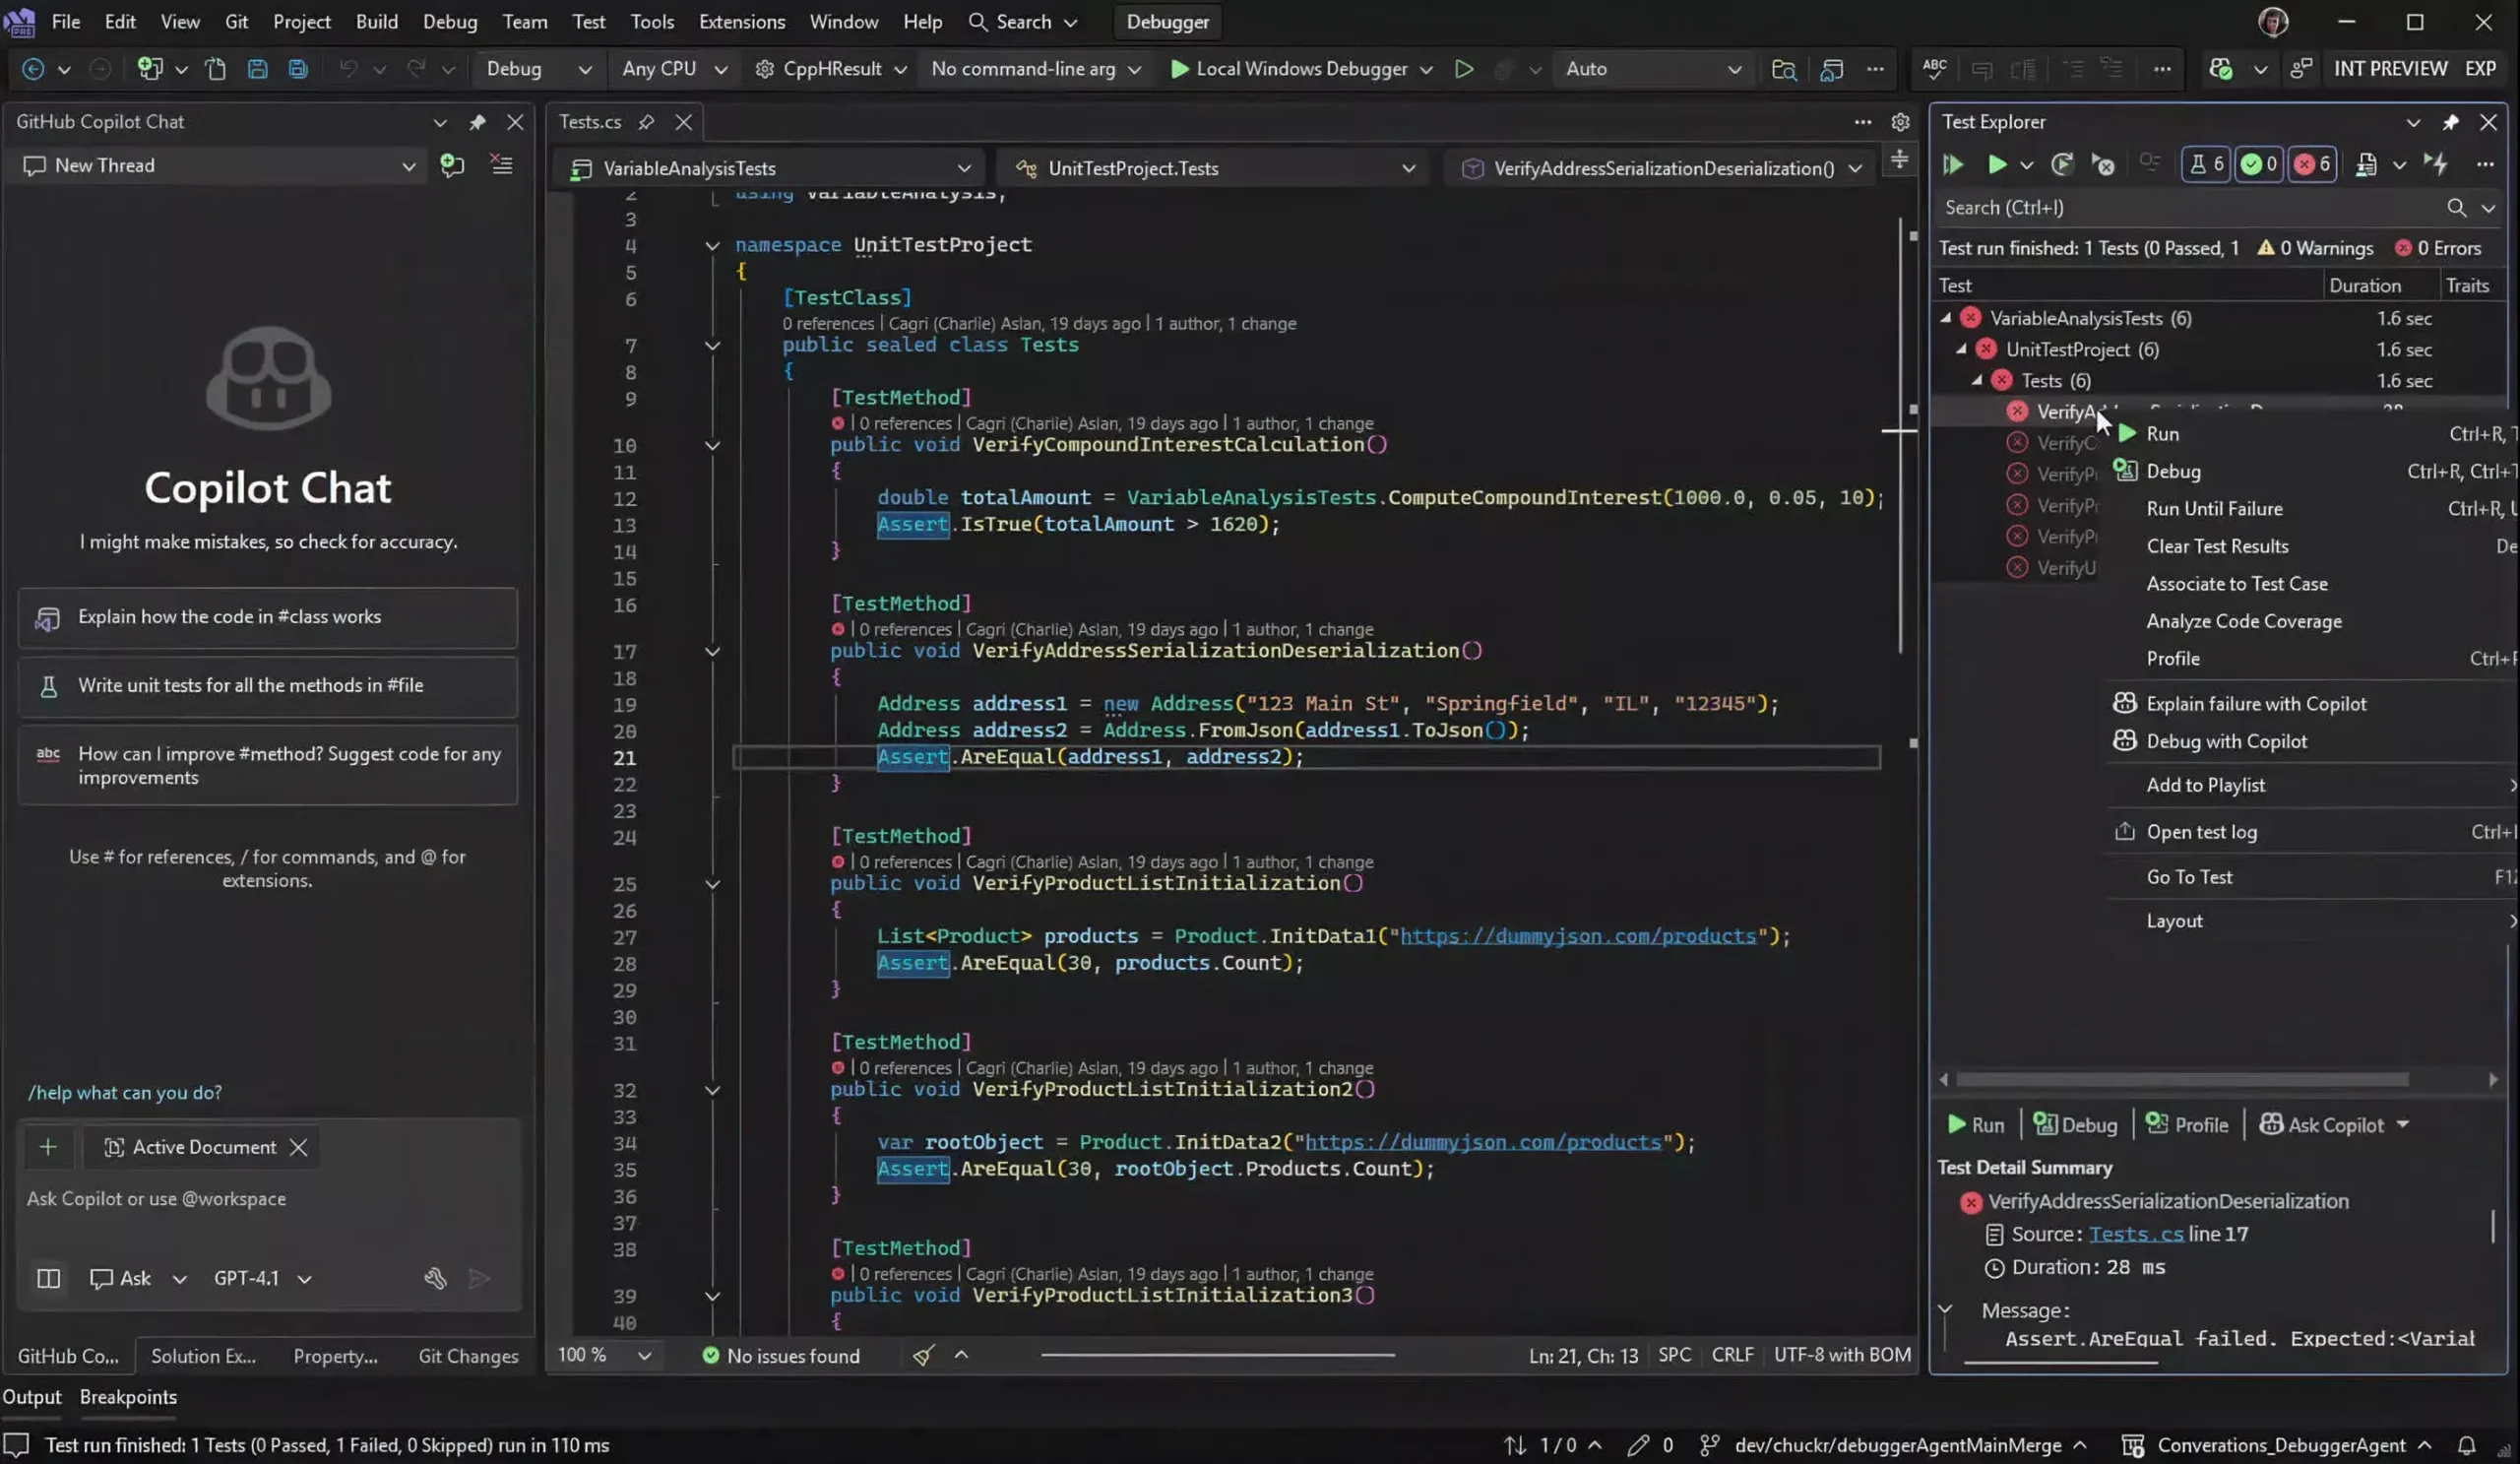2520x1464 pixels.
Task: Select the Search in Files icon
Action: (1784, 70)
